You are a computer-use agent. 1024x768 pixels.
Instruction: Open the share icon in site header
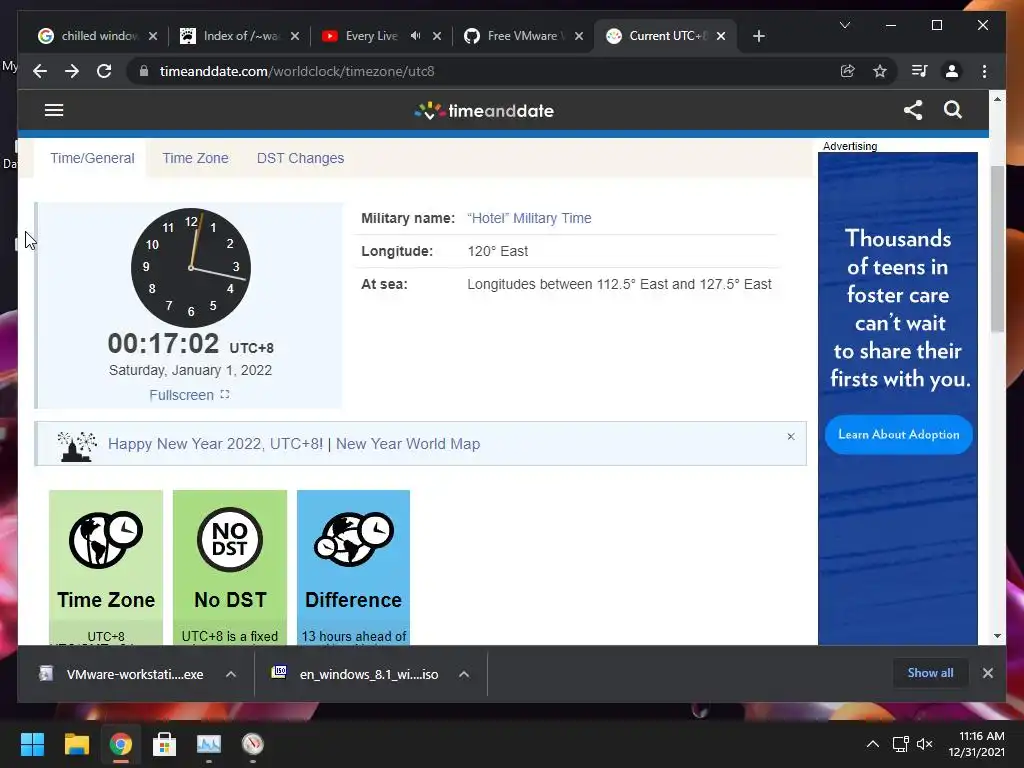[913, 110]
